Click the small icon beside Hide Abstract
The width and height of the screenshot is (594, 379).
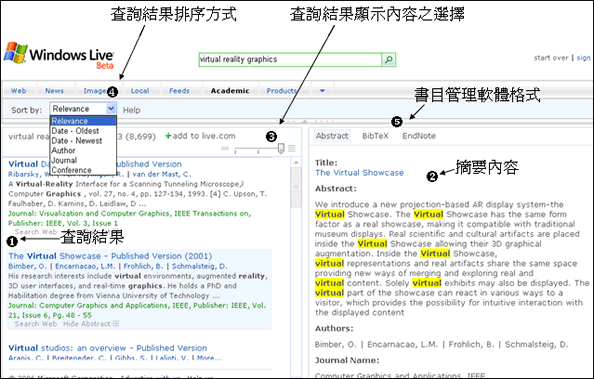pos(116,324)
